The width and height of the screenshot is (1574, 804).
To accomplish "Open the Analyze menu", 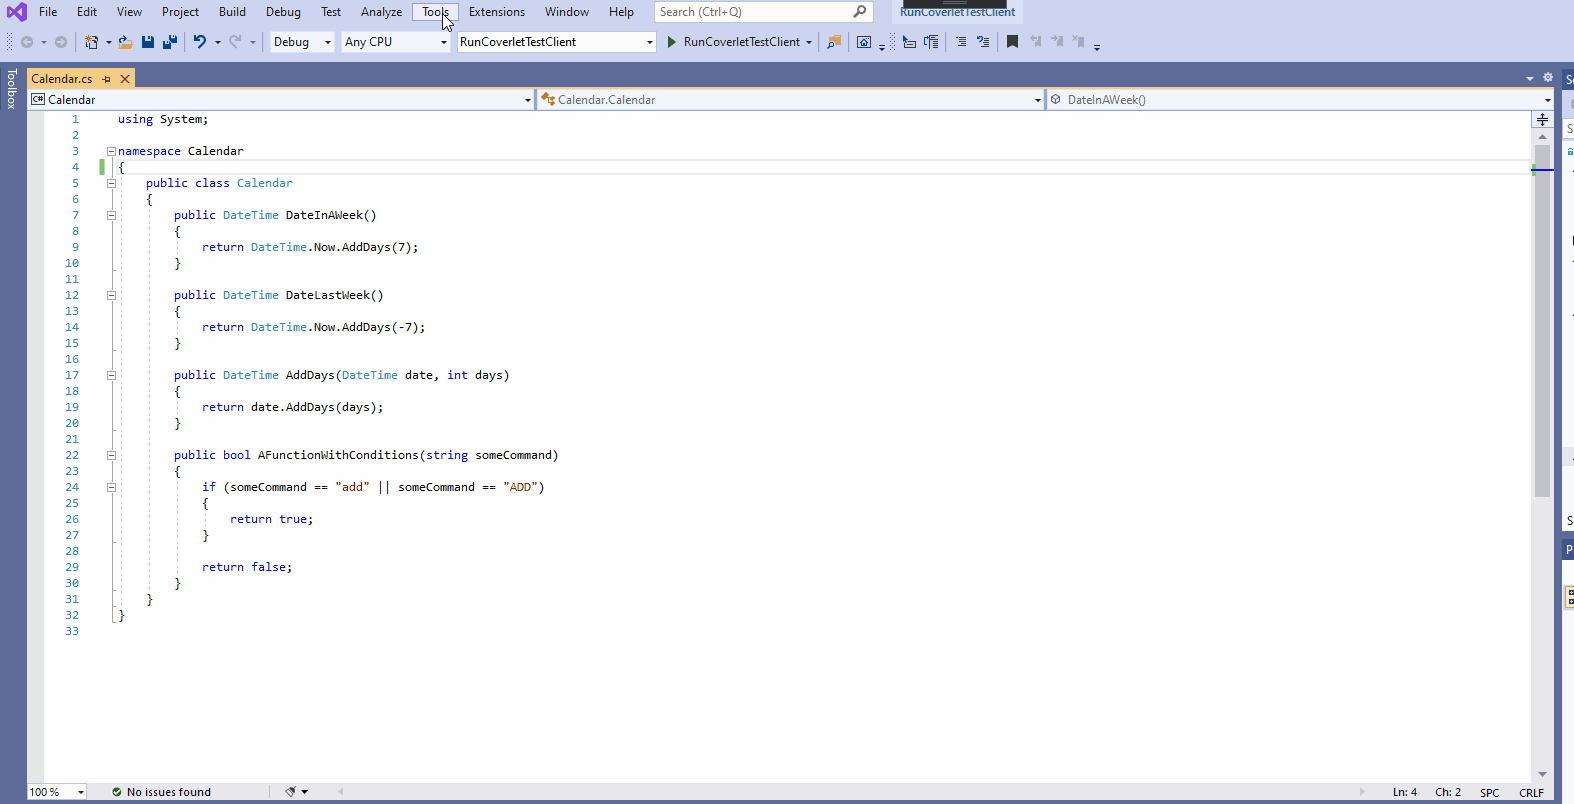I will pos(381,12).
